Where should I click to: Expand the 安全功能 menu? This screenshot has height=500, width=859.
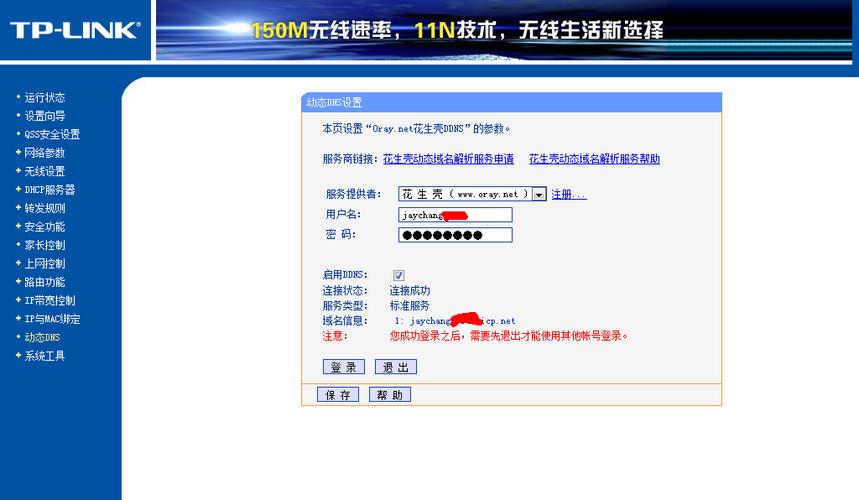pyautogui.click(x=44, y=227)
